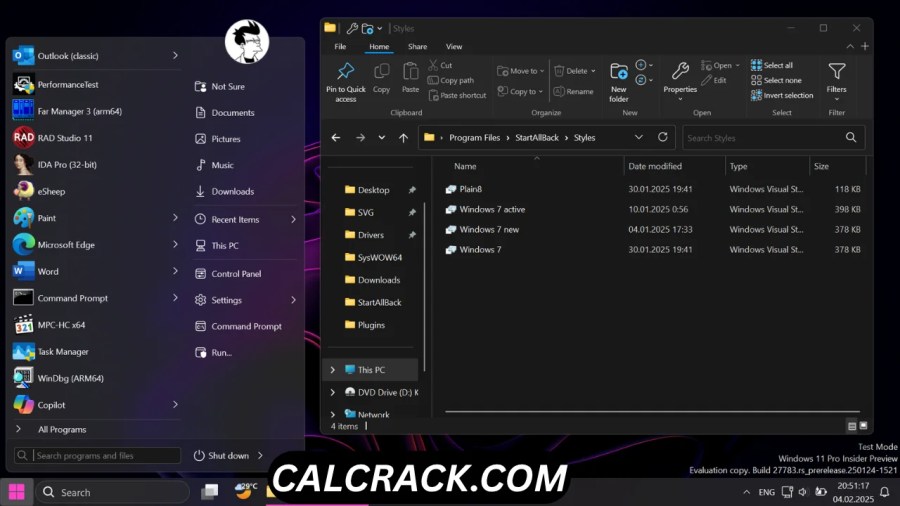The image size is (900, 506).
Task: Click Pin to Quick access icon
Action: [346, 71]
